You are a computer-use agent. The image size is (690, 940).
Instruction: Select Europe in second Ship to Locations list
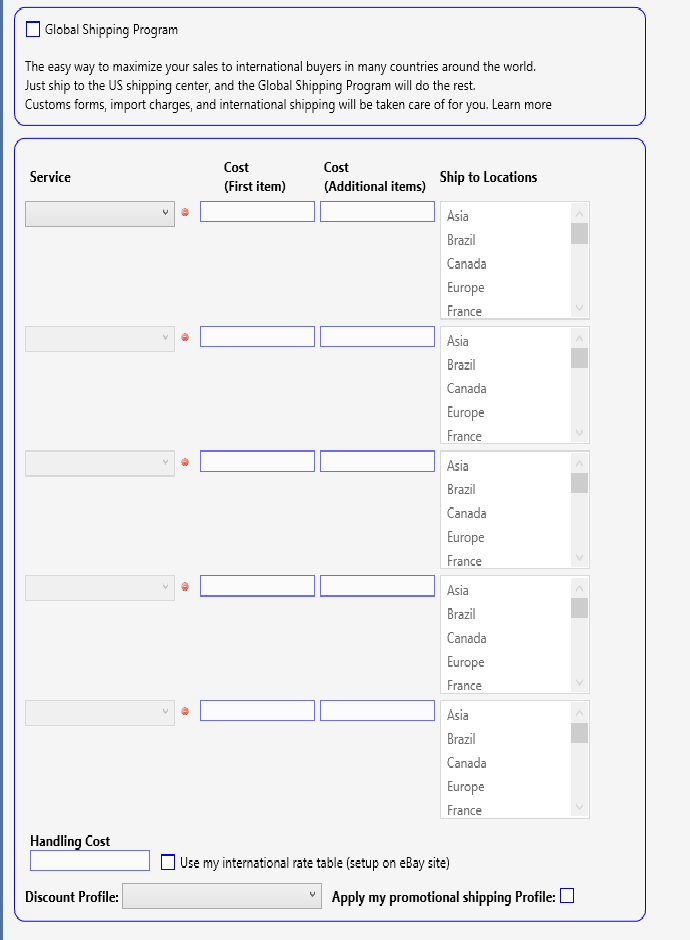465,412
